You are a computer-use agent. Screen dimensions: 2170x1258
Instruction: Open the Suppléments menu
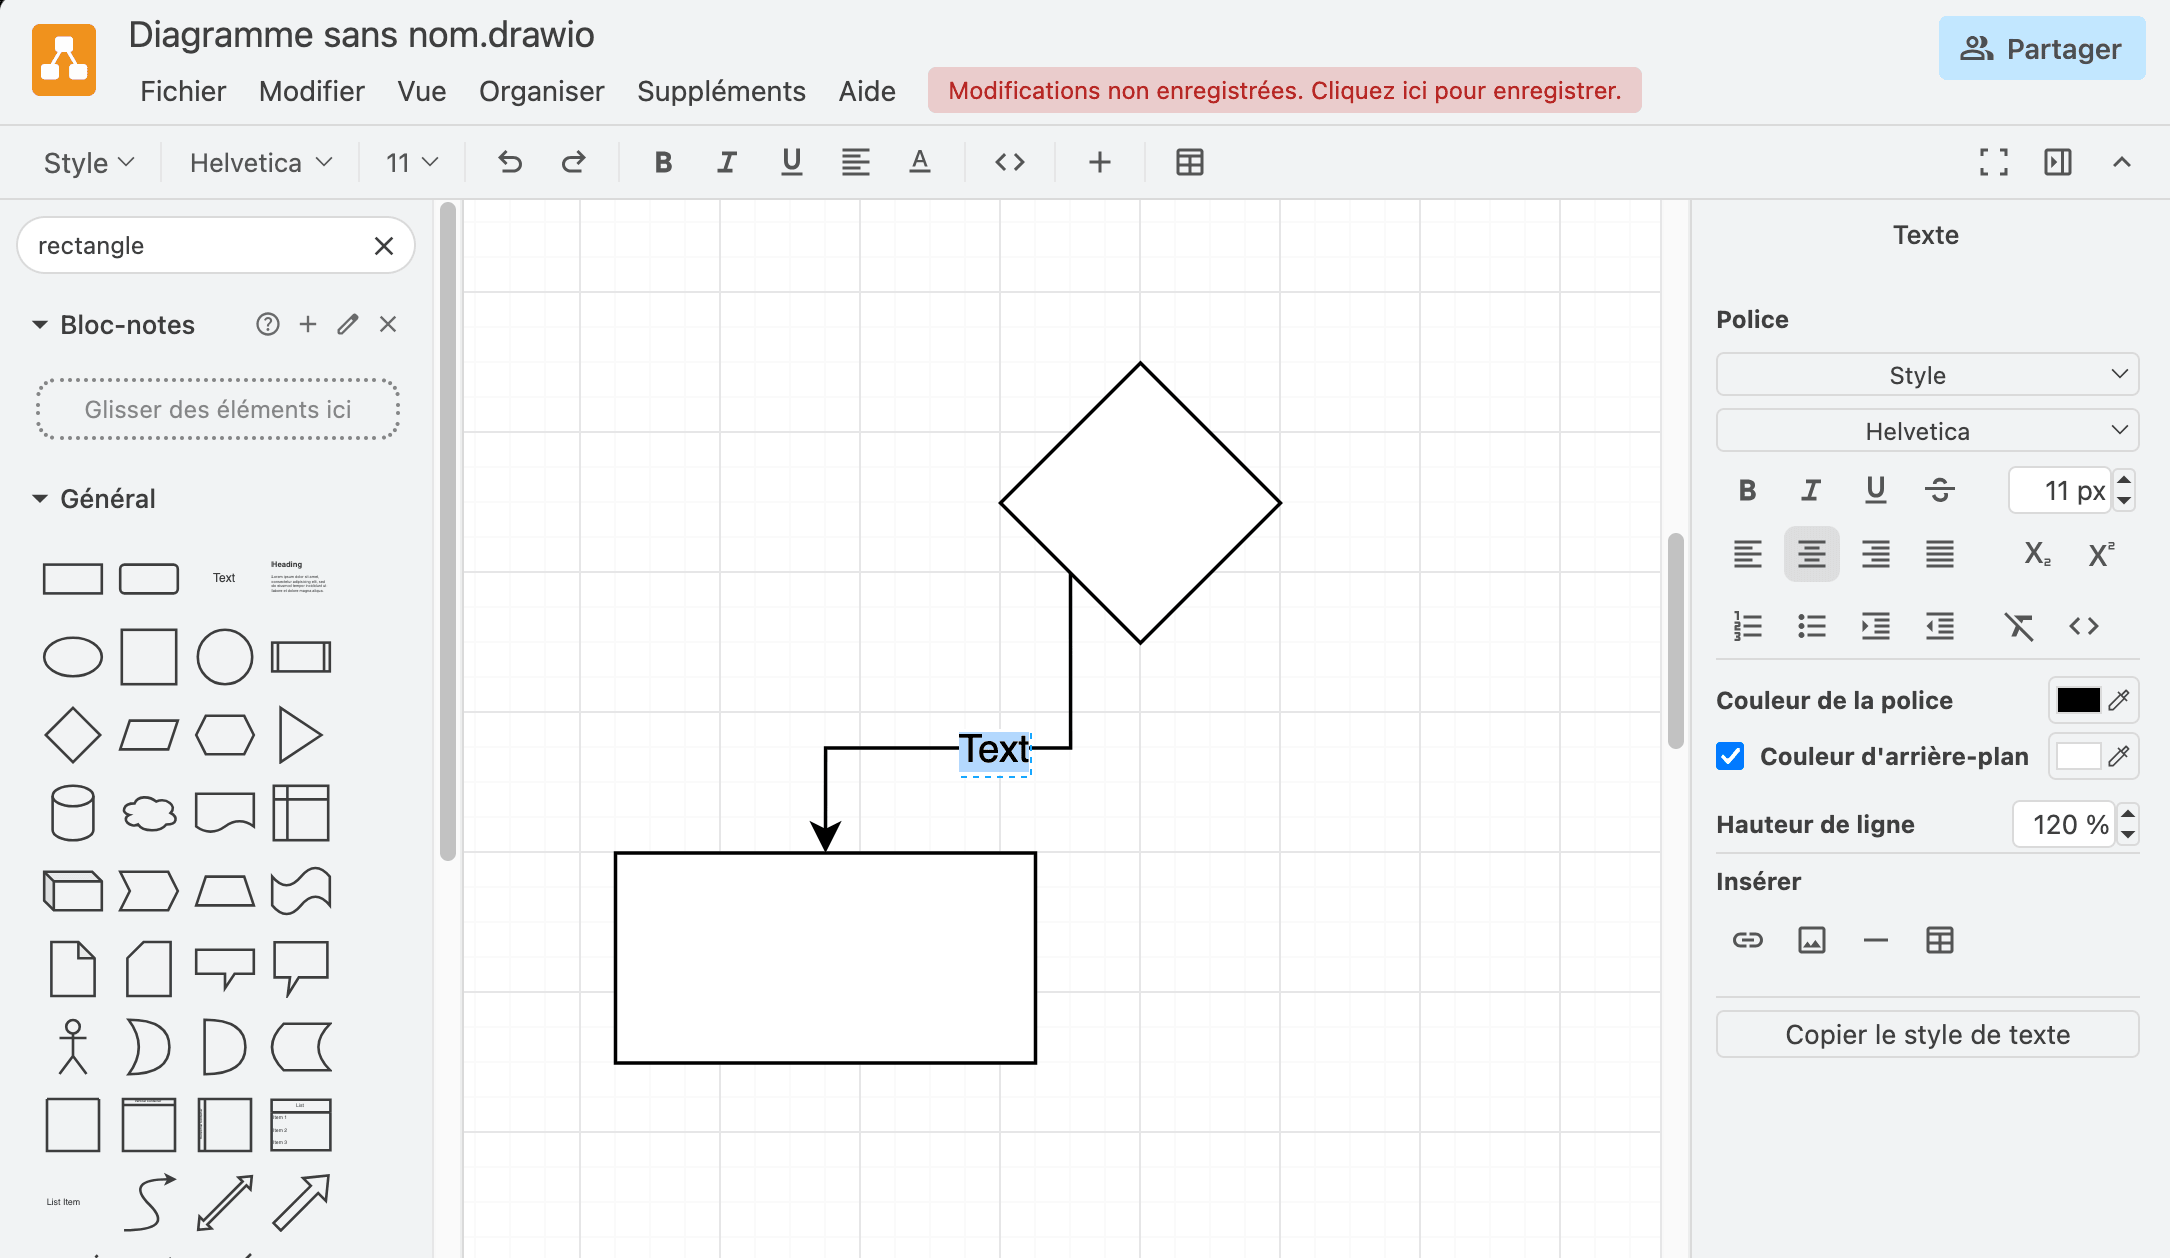(x=721, y=91)
